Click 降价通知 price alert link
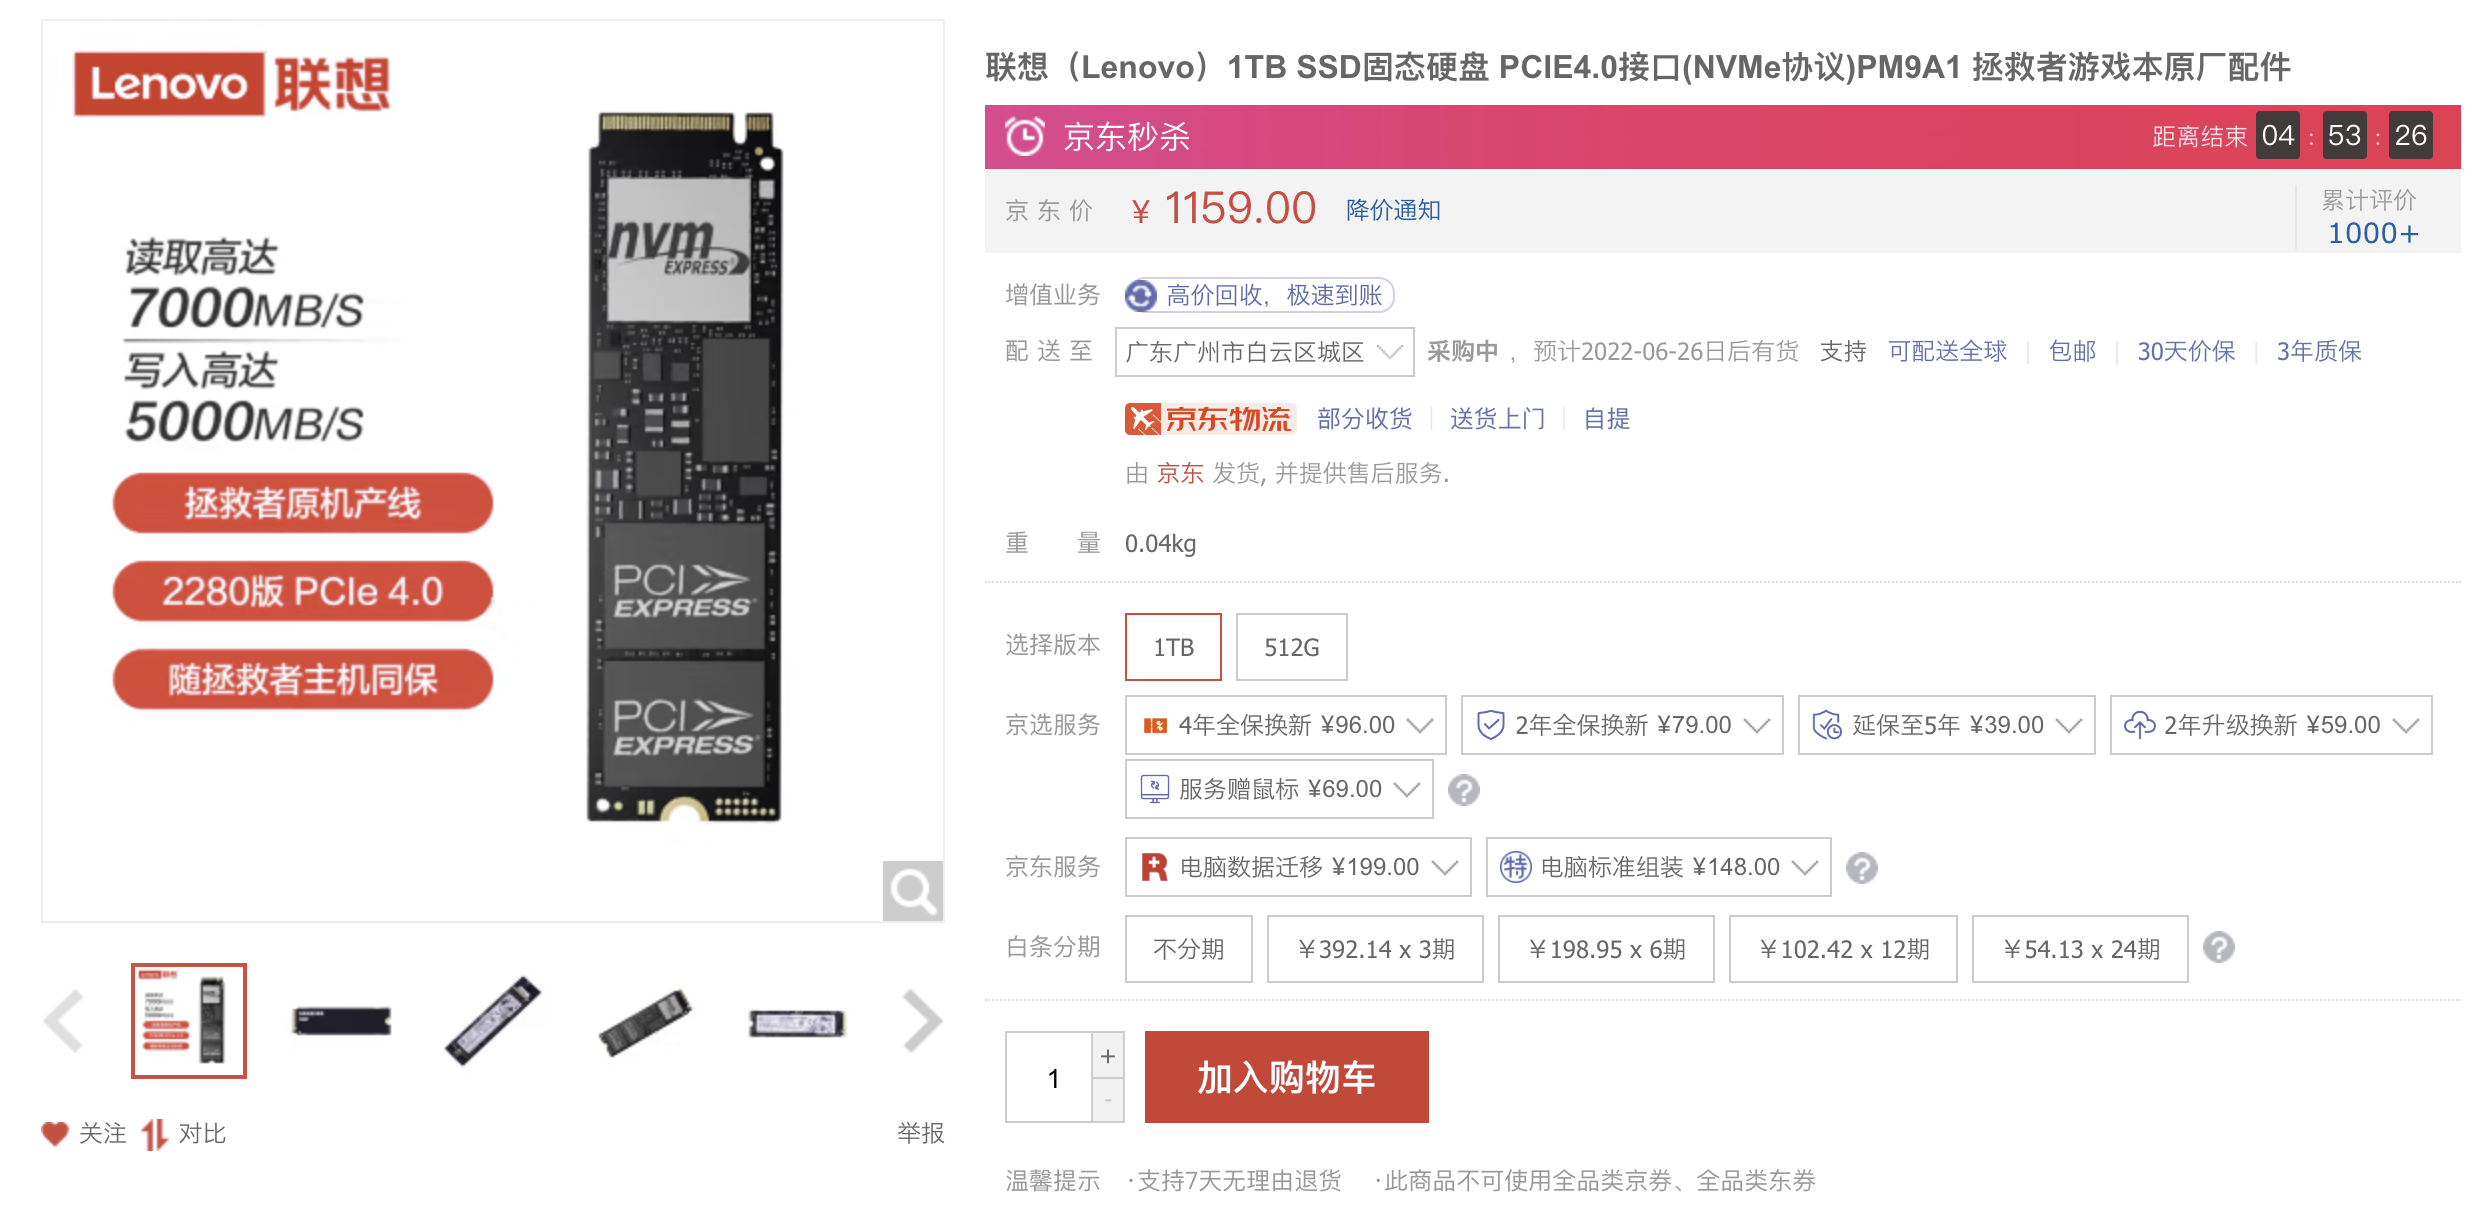 coord(1393,210)
